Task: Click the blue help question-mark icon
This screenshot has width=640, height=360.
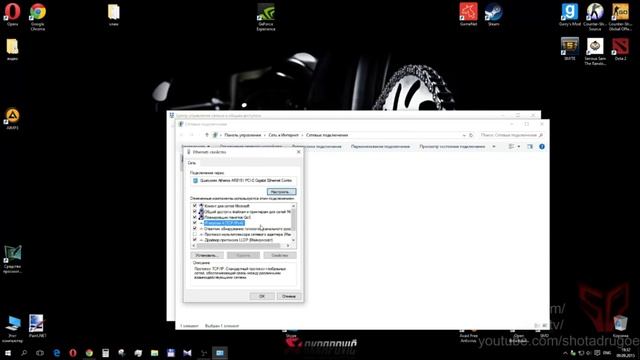Action: click(542, 147)
